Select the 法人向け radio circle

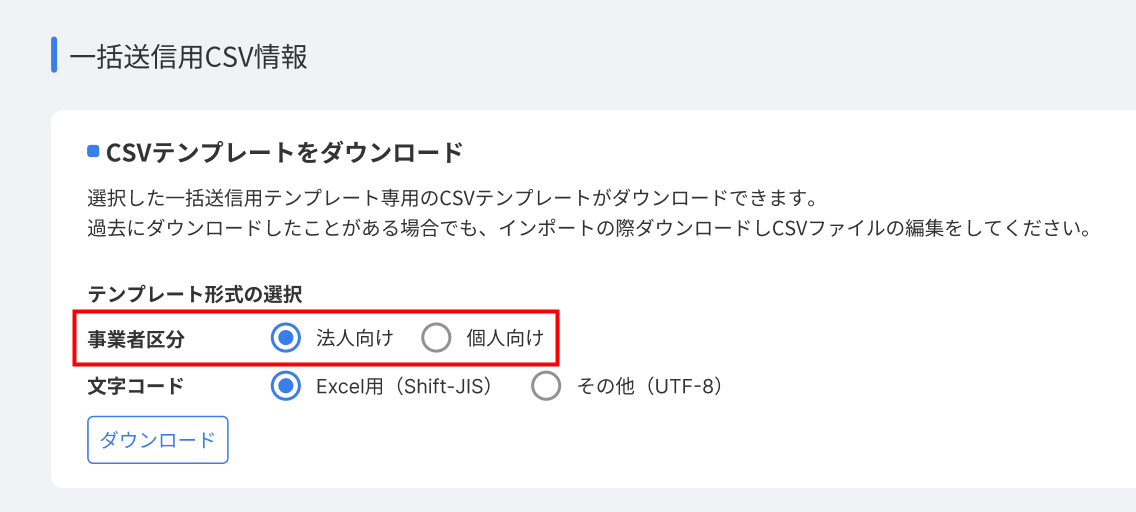point(286,339)
